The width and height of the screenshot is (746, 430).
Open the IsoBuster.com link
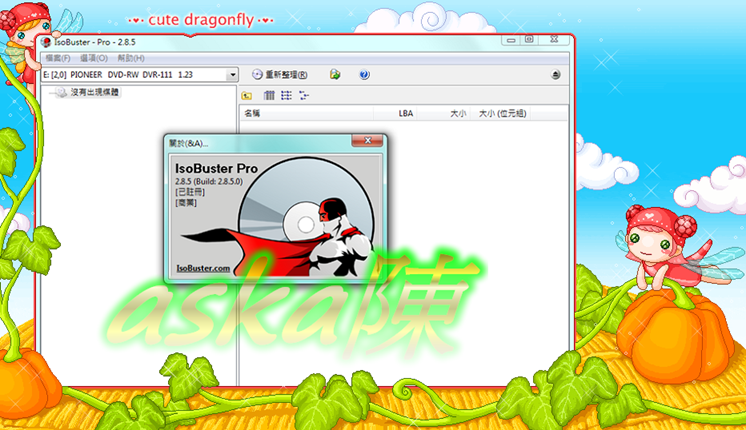(203, 268)
